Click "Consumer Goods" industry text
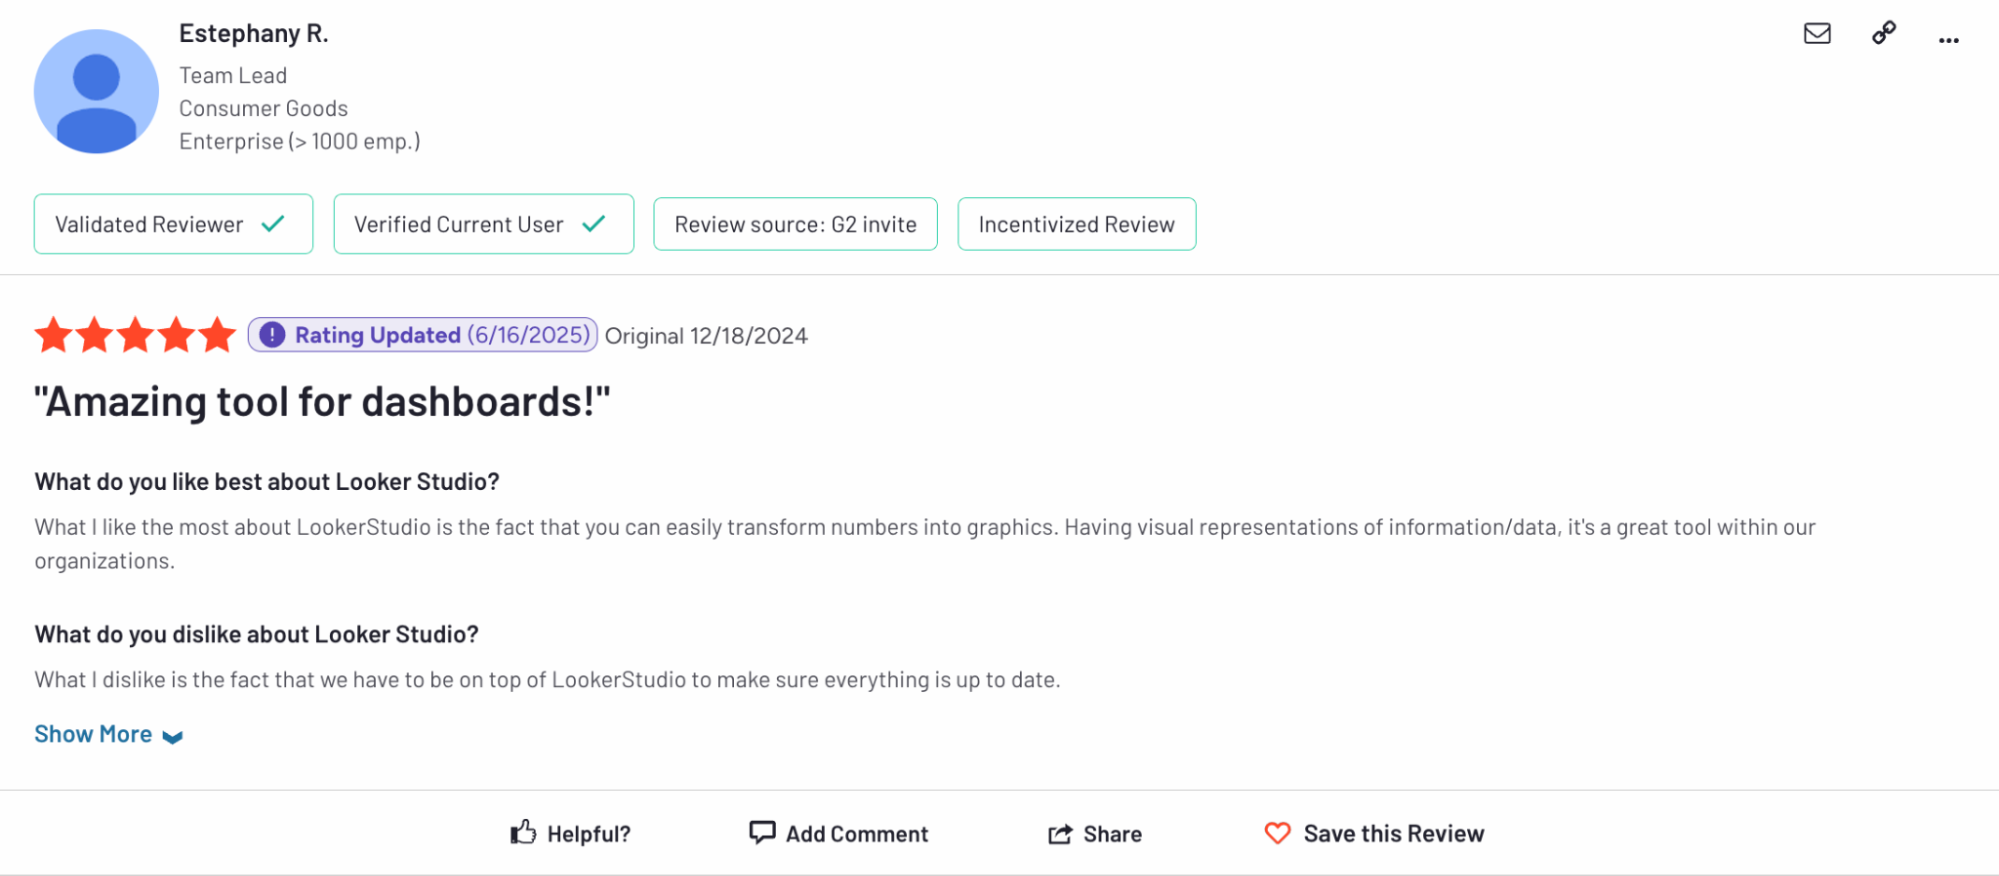1999x876 pixels. click(264, 108)
